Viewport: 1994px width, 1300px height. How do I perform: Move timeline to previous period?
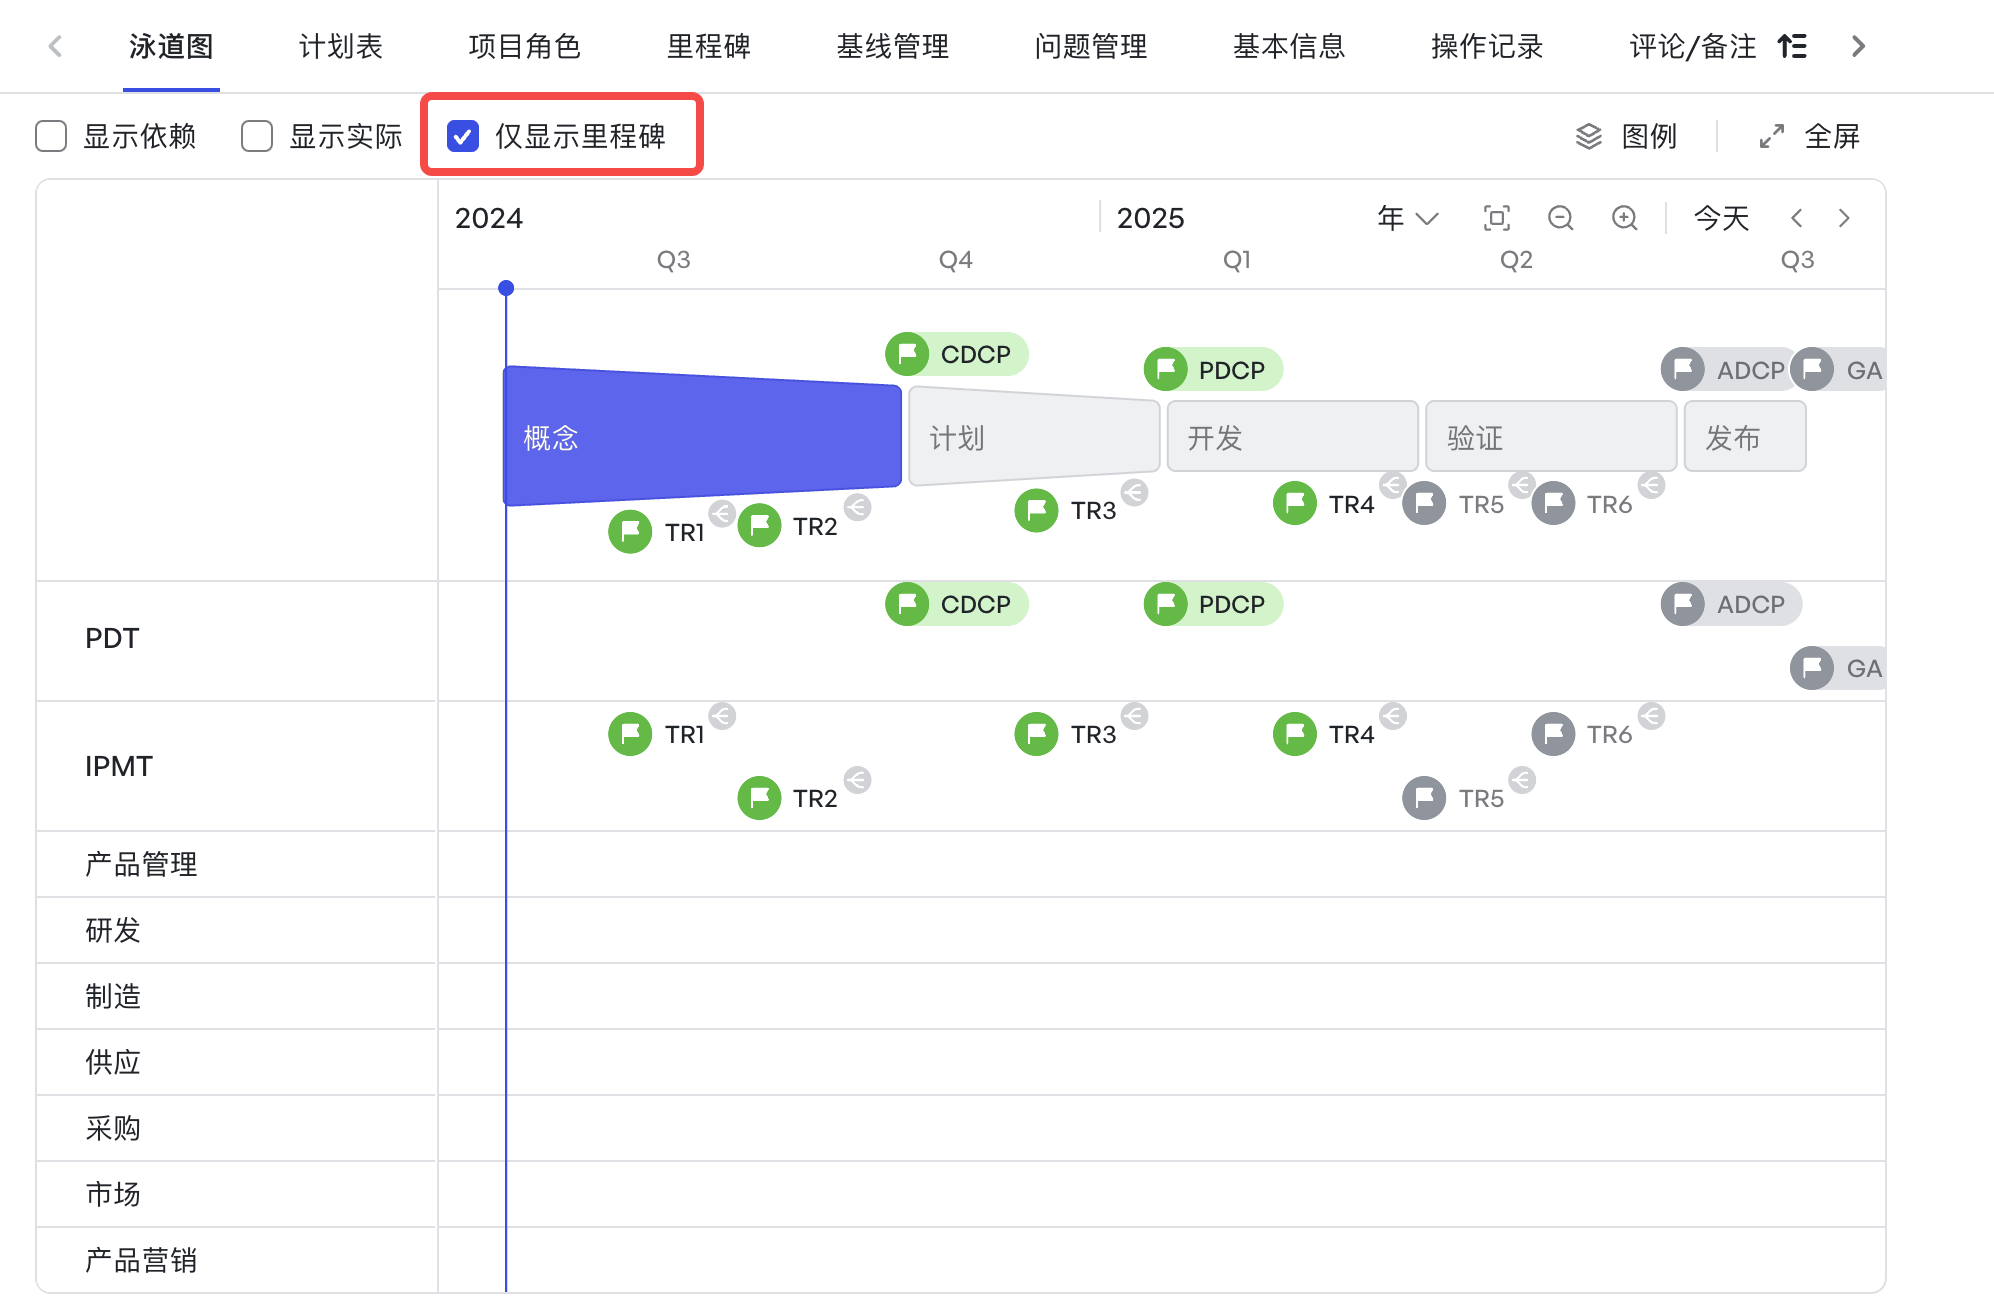[1797, 218]
